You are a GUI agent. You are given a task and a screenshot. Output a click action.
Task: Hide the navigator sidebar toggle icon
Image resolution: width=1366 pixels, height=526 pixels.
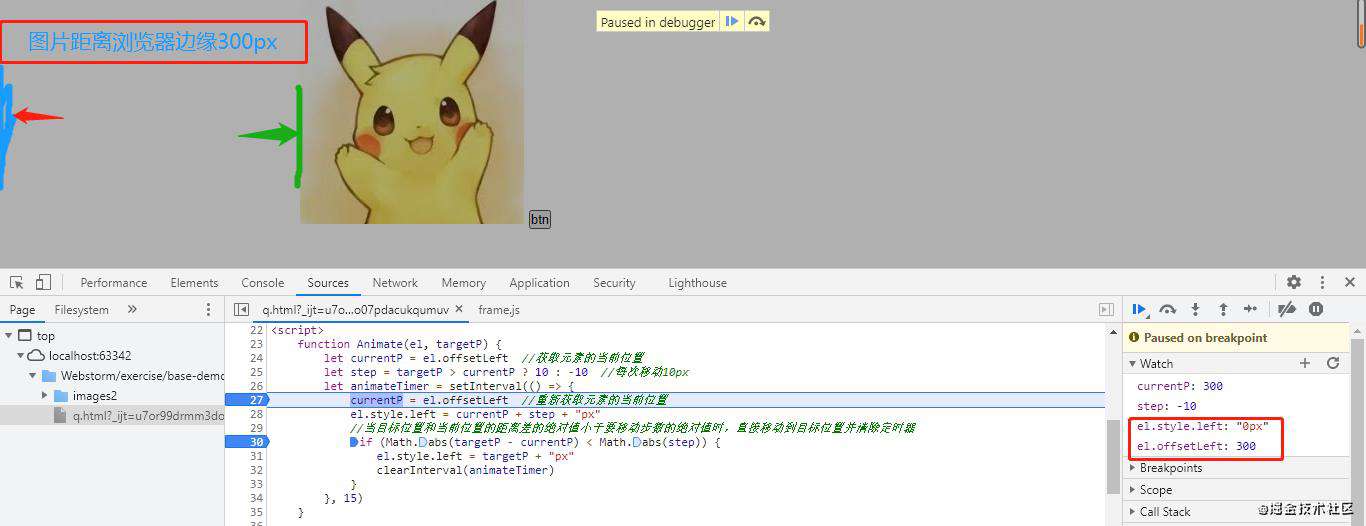[241, 310]
